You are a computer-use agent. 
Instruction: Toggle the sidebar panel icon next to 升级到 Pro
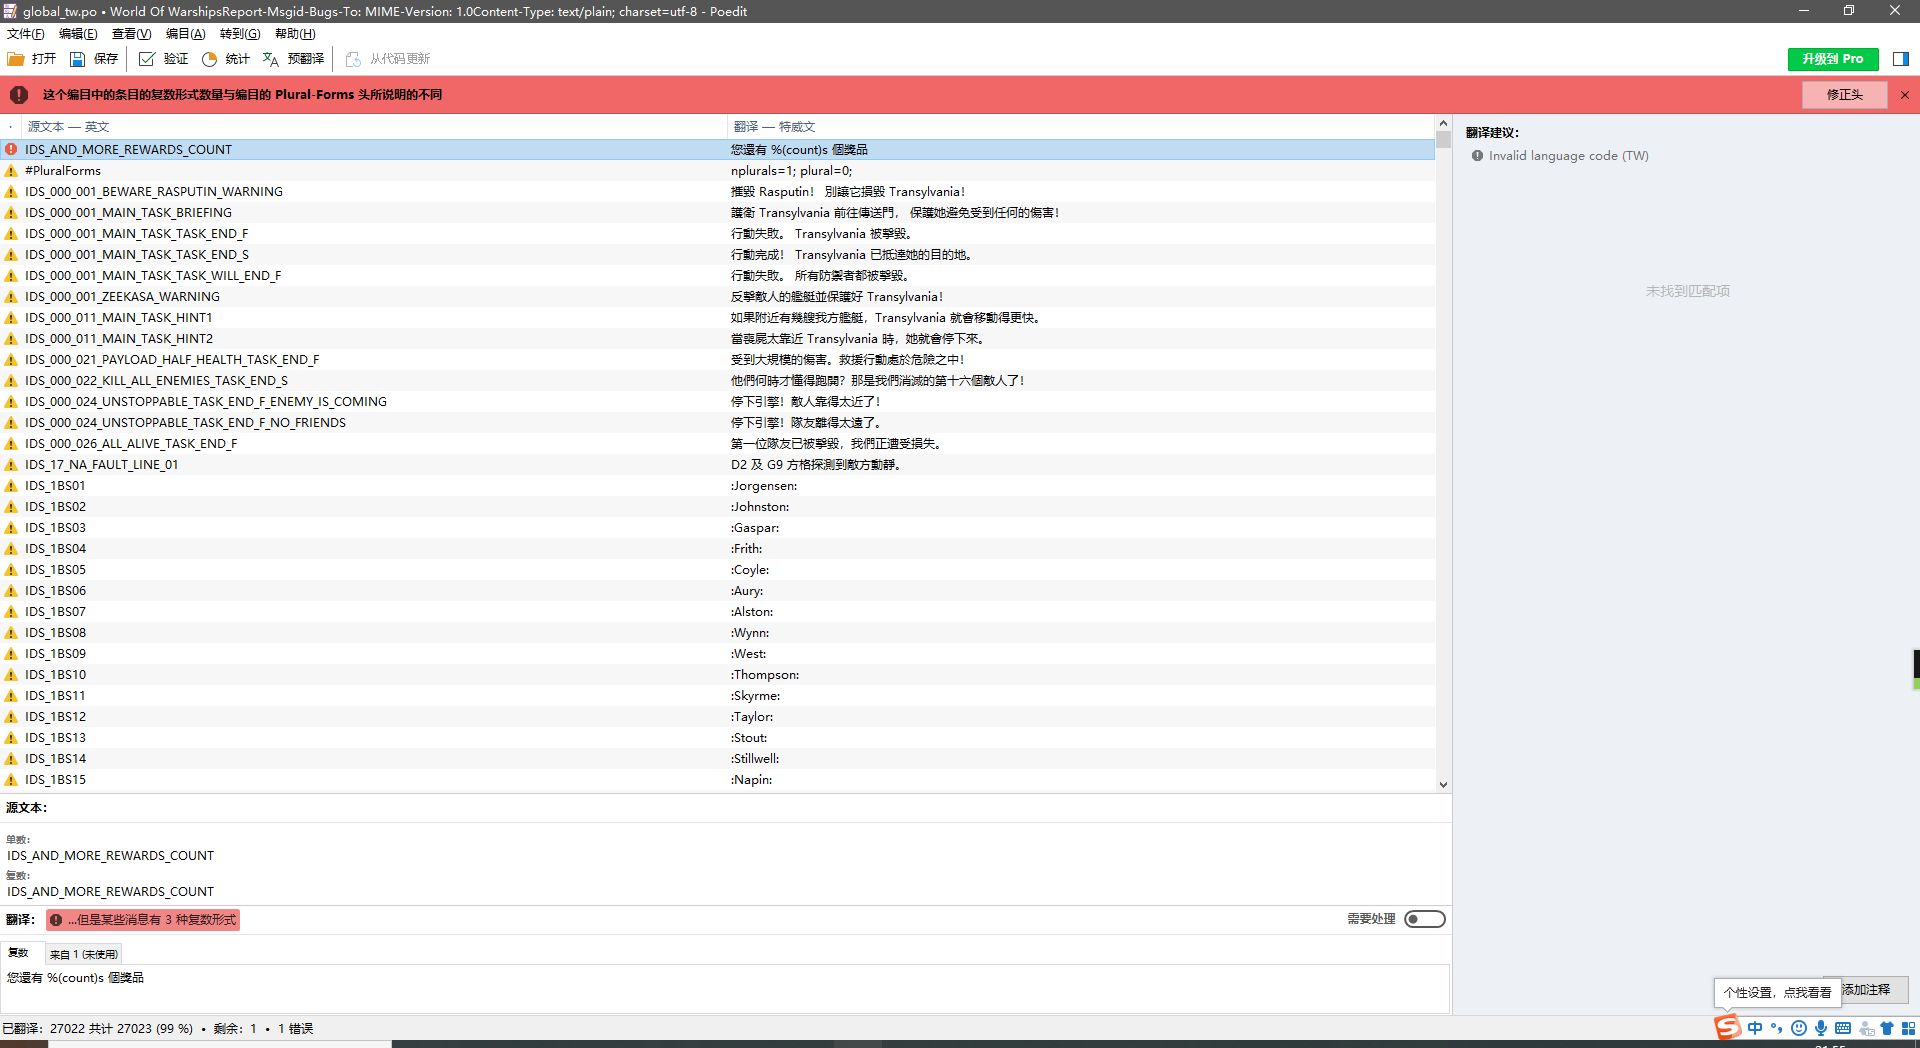point(1900,59)
